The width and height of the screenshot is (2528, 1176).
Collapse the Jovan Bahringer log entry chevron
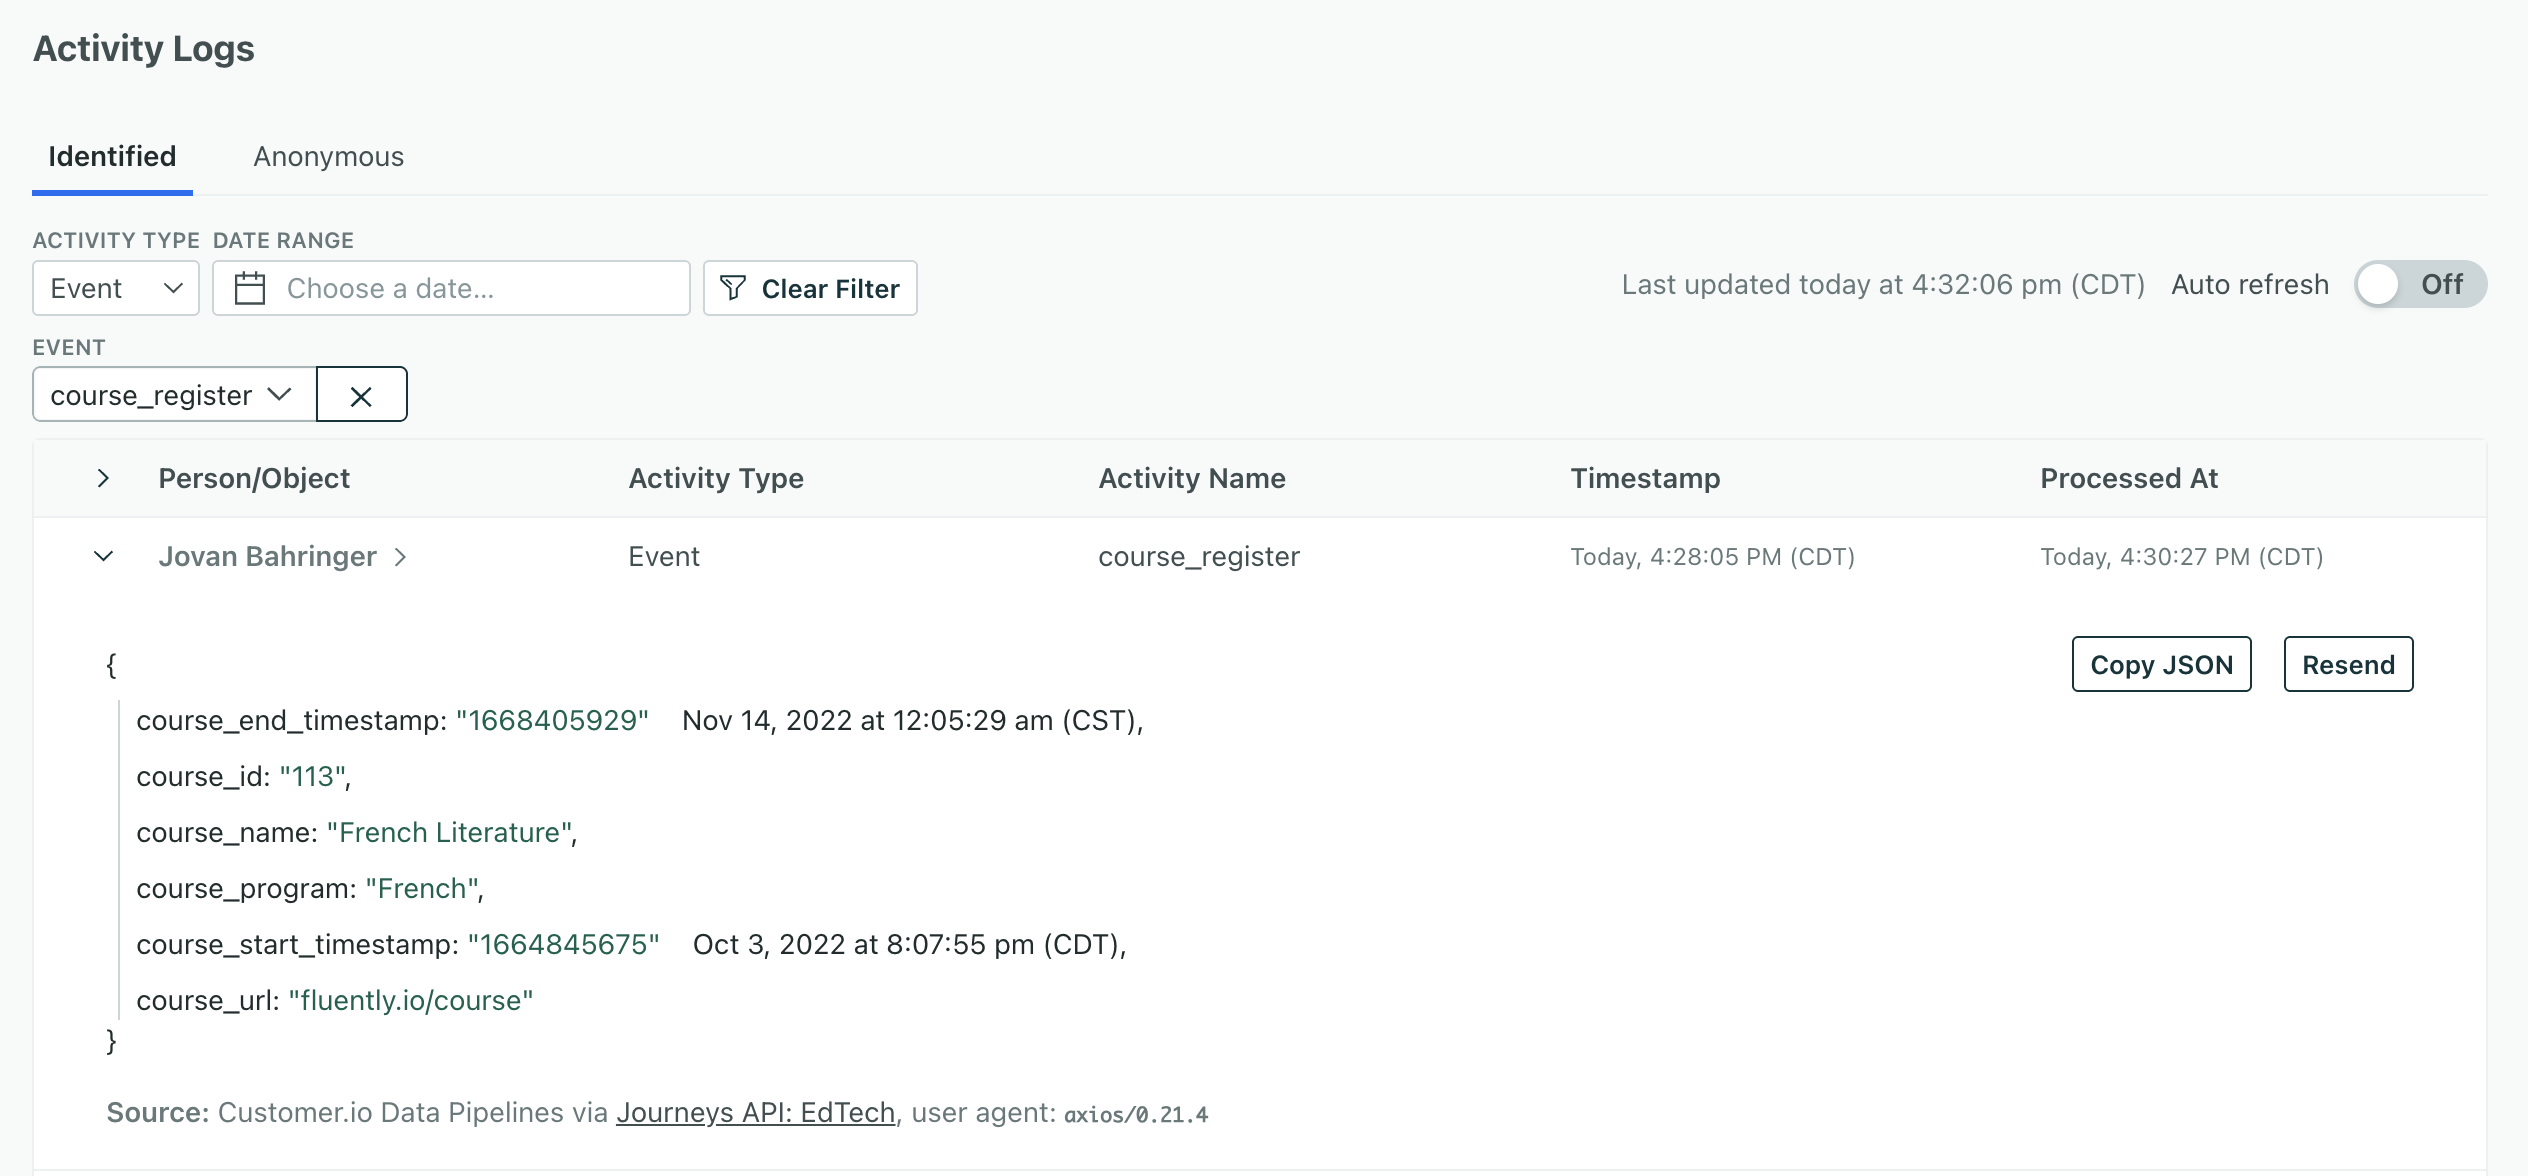(x=103, y=557)
